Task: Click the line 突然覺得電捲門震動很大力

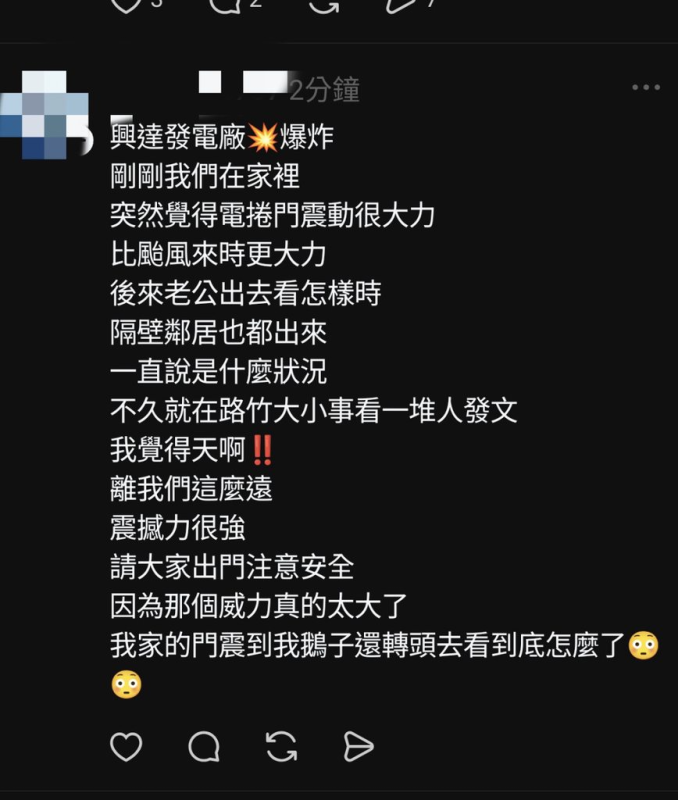Action: [272, 215]
